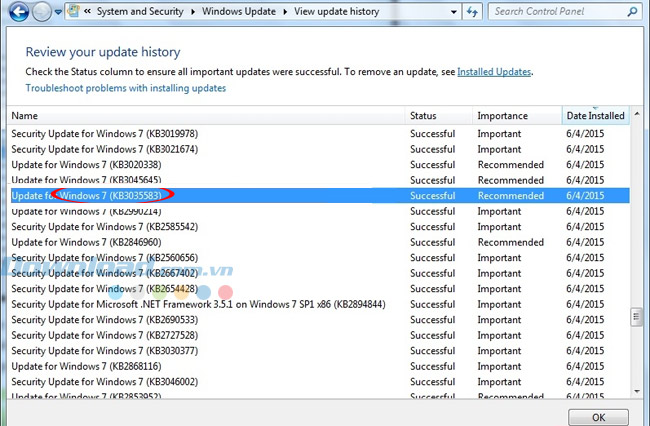This screenshot has width=650, height=426.
Task: Click the OK button
Action: tap(598, 417)
